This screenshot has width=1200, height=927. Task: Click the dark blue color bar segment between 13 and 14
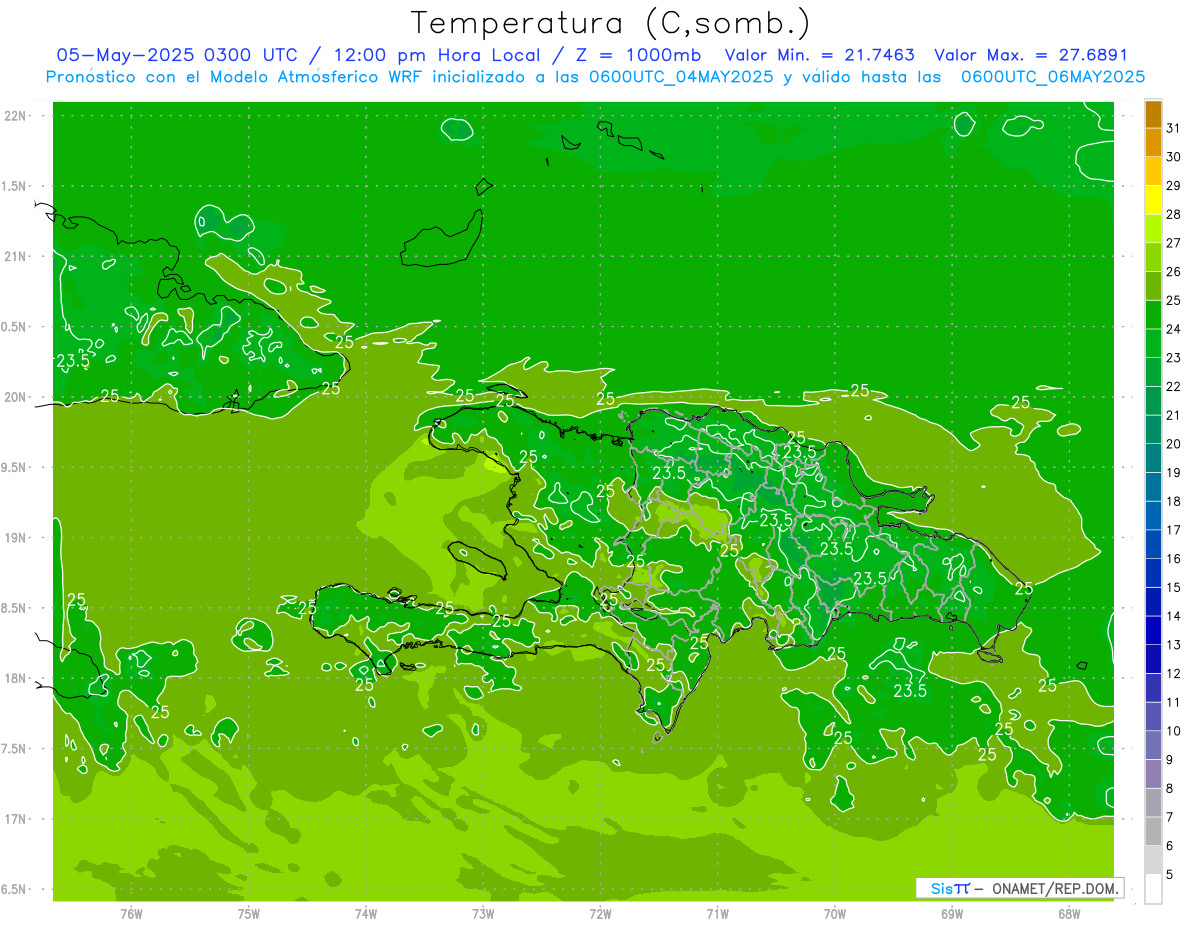pyautogui.click(x=1153, y=631)
